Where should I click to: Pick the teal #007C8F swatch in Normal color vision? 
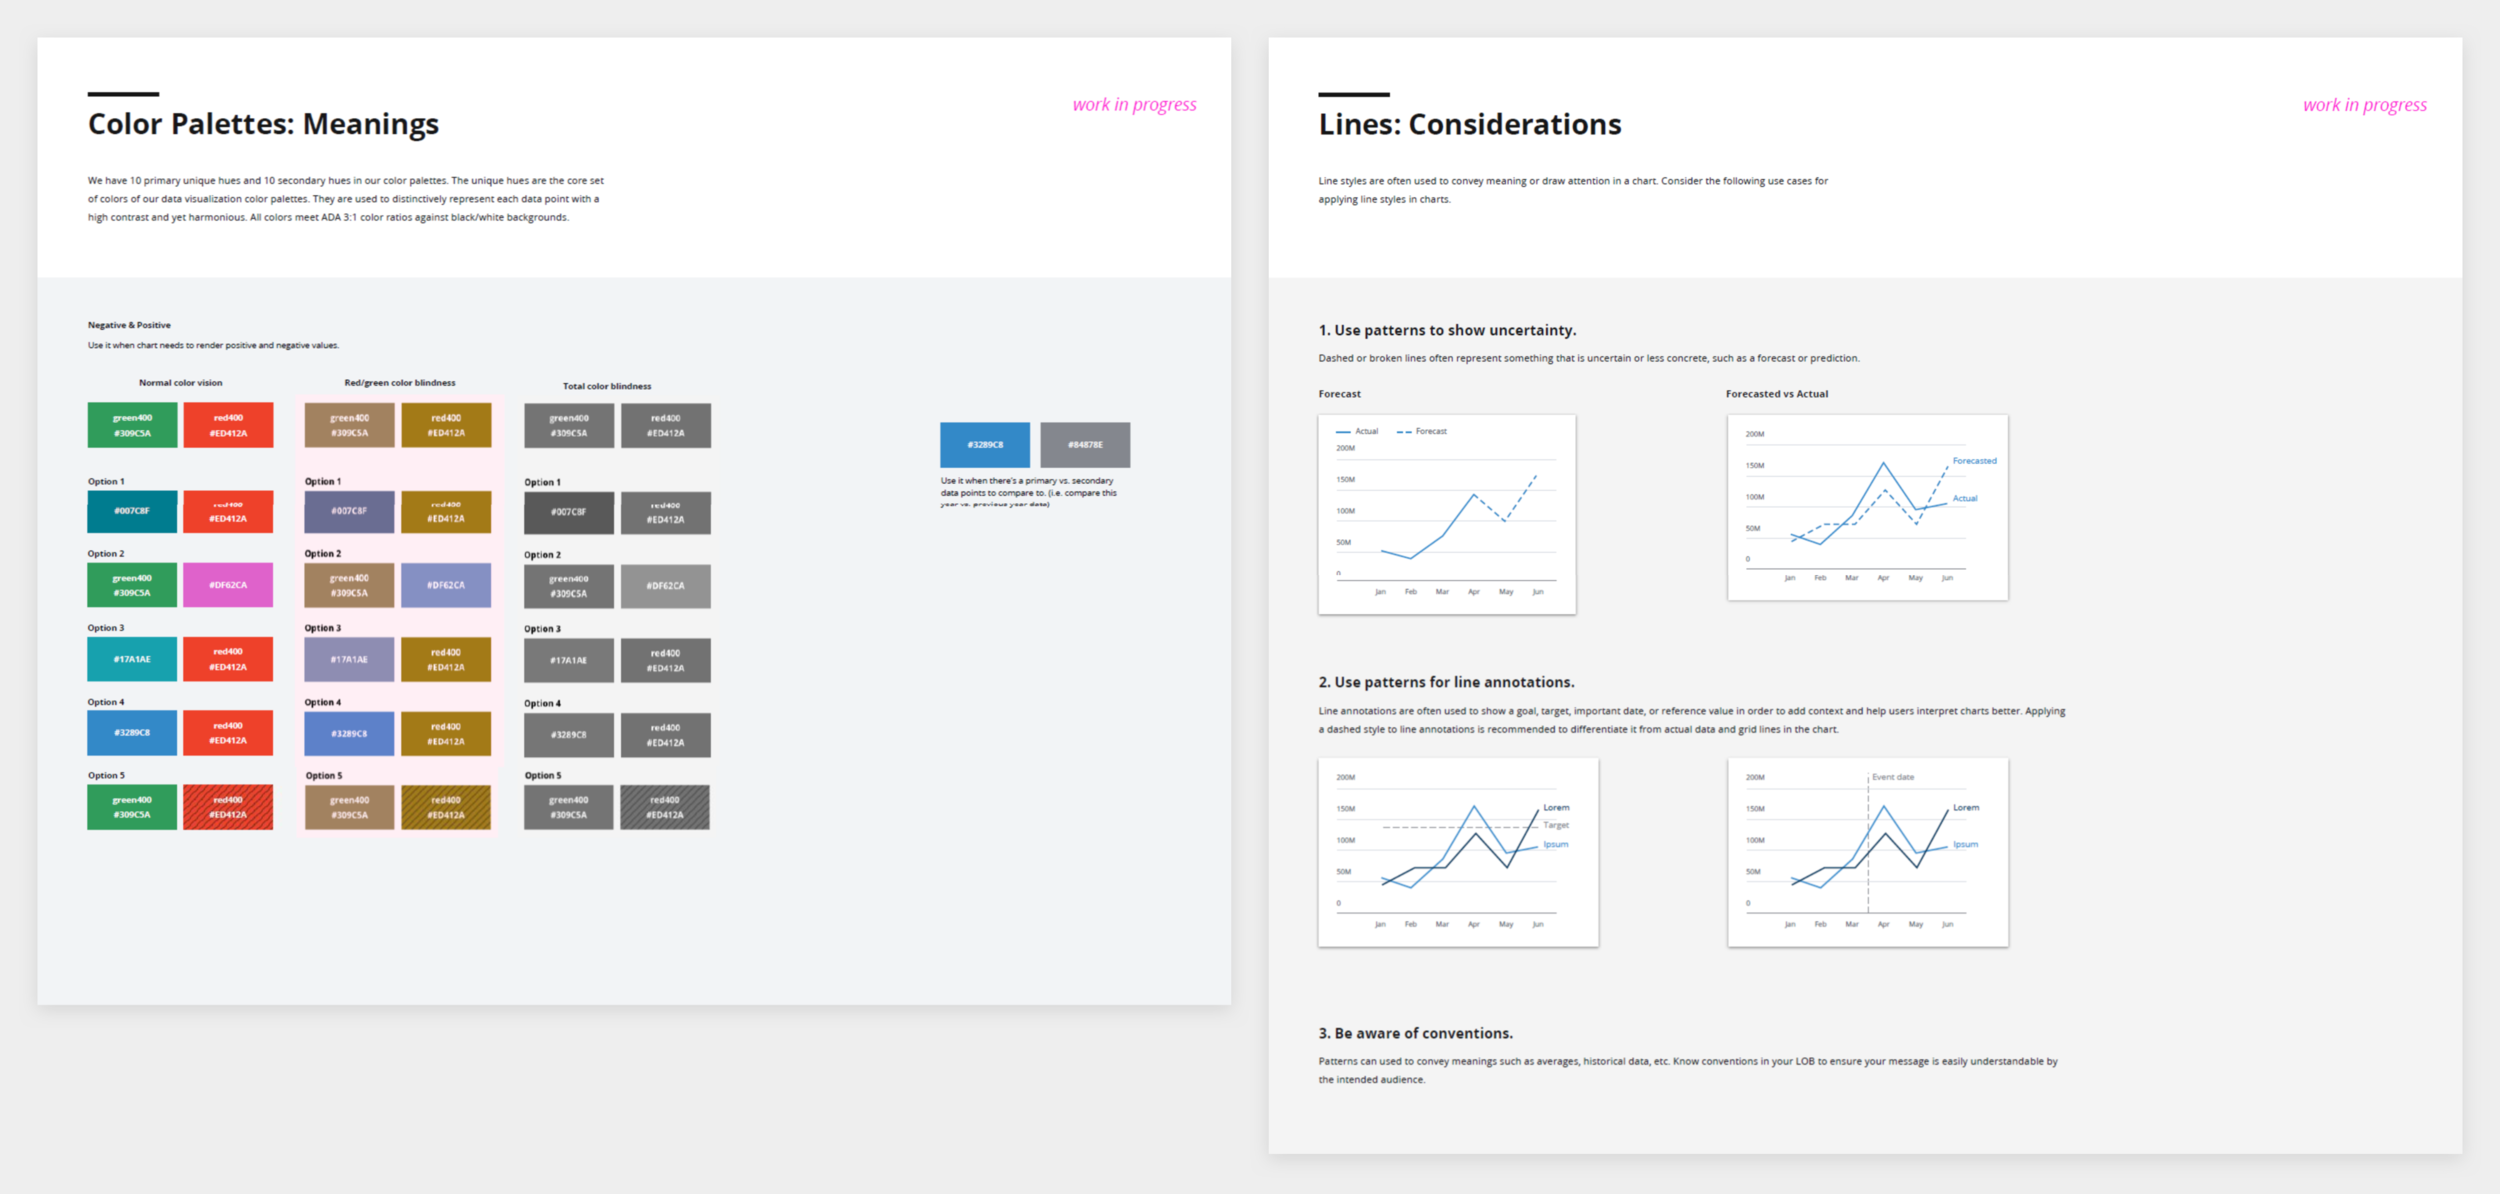tap(132, 511)
